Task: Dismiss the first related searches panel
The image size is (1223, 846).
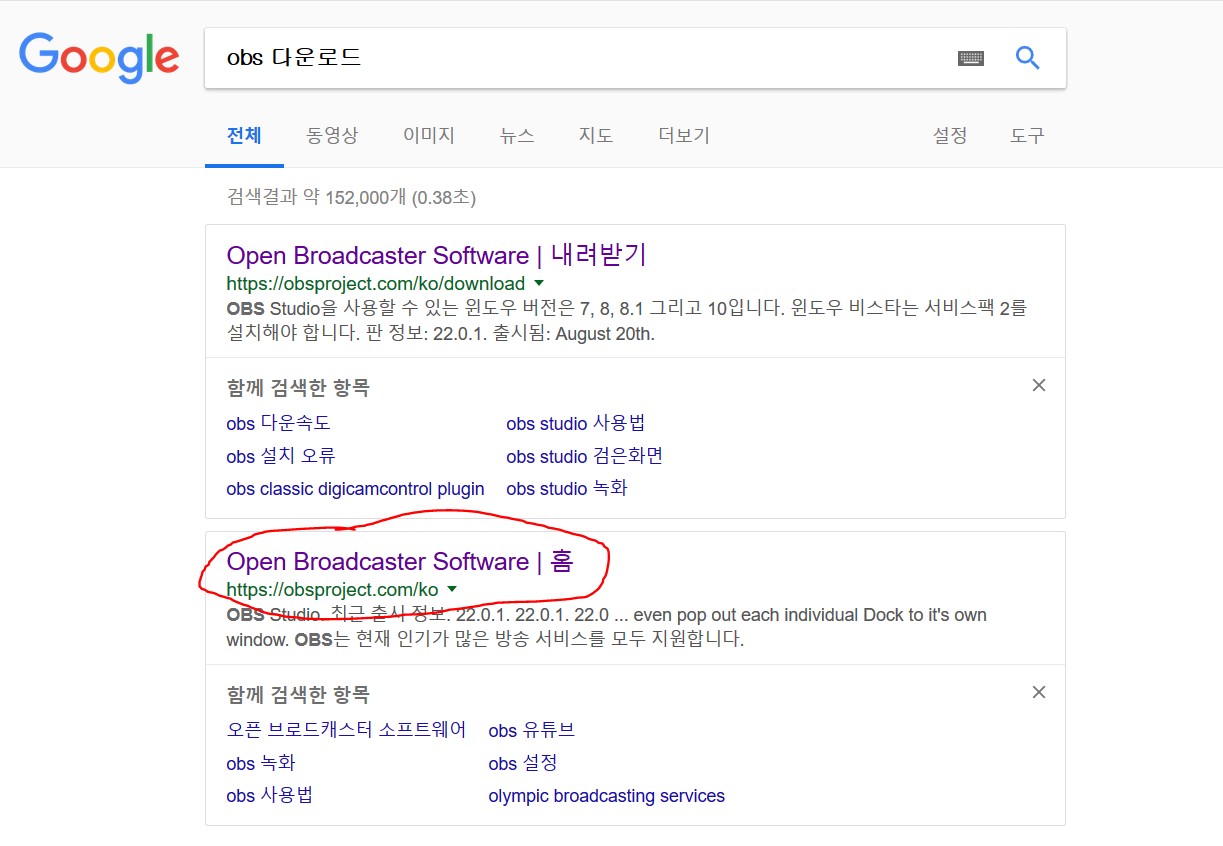Action: coord(1038,385)
